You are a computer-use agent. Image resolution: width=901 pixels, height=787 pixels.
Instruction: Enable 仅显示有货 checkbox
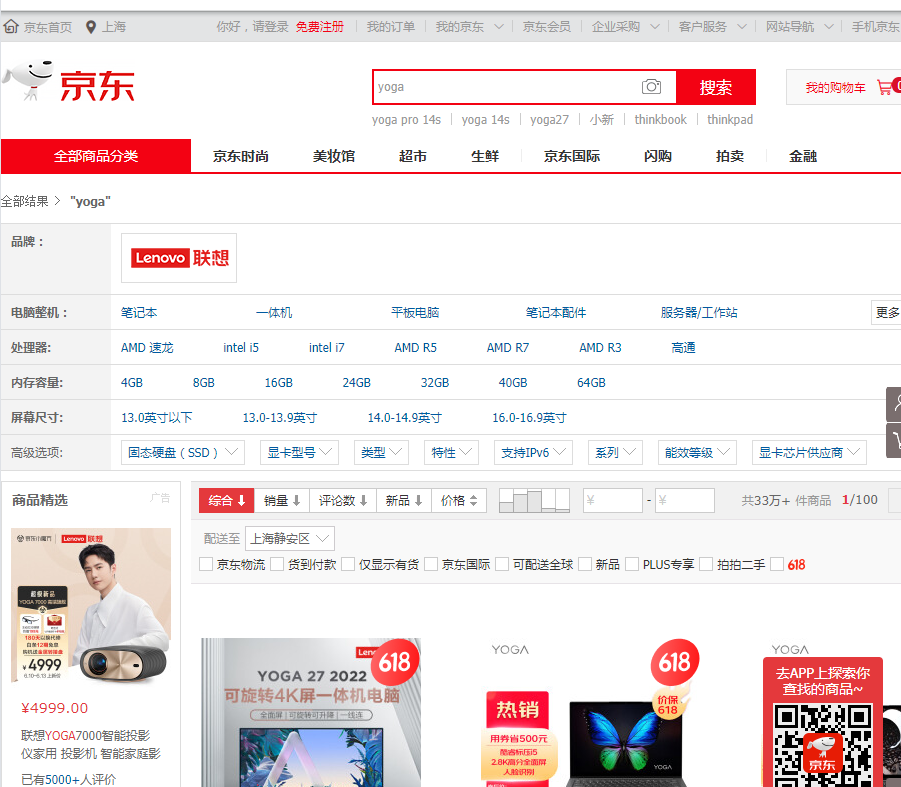point(348,564)
